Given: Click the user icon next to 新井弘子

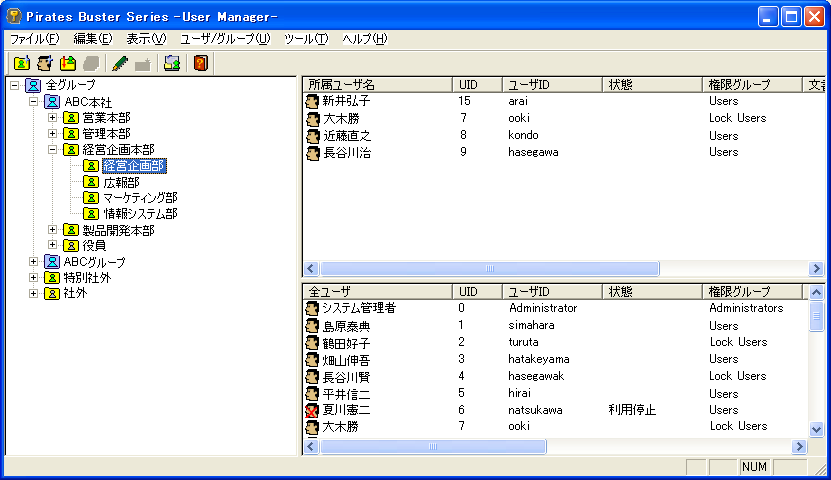Looking at the screenshot, I should (x=312, y=101).
